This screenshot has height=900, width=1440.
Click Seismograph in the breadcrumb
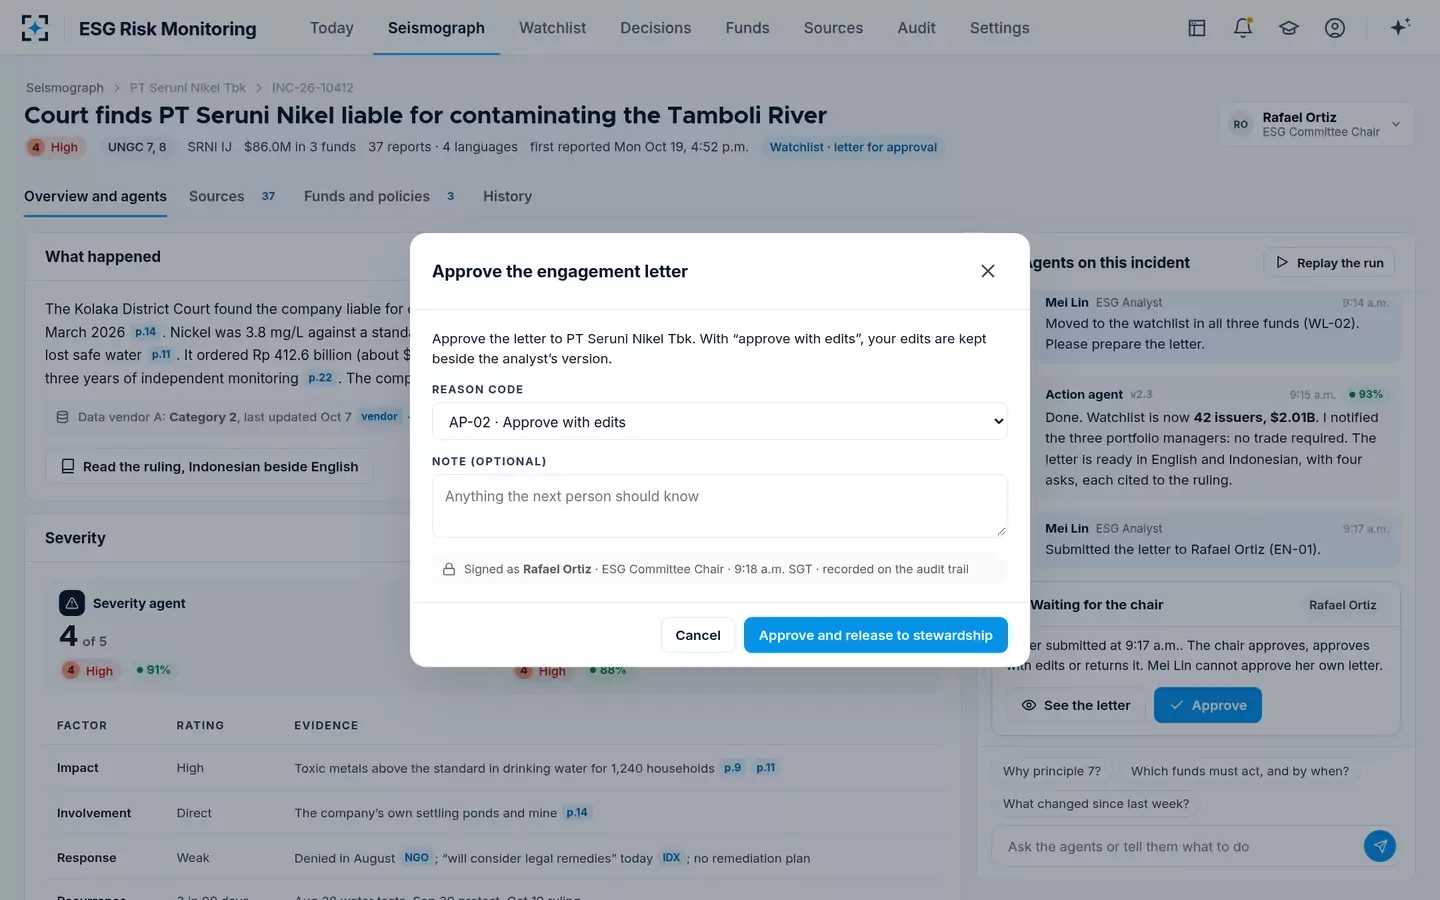(x=65, y=88)
